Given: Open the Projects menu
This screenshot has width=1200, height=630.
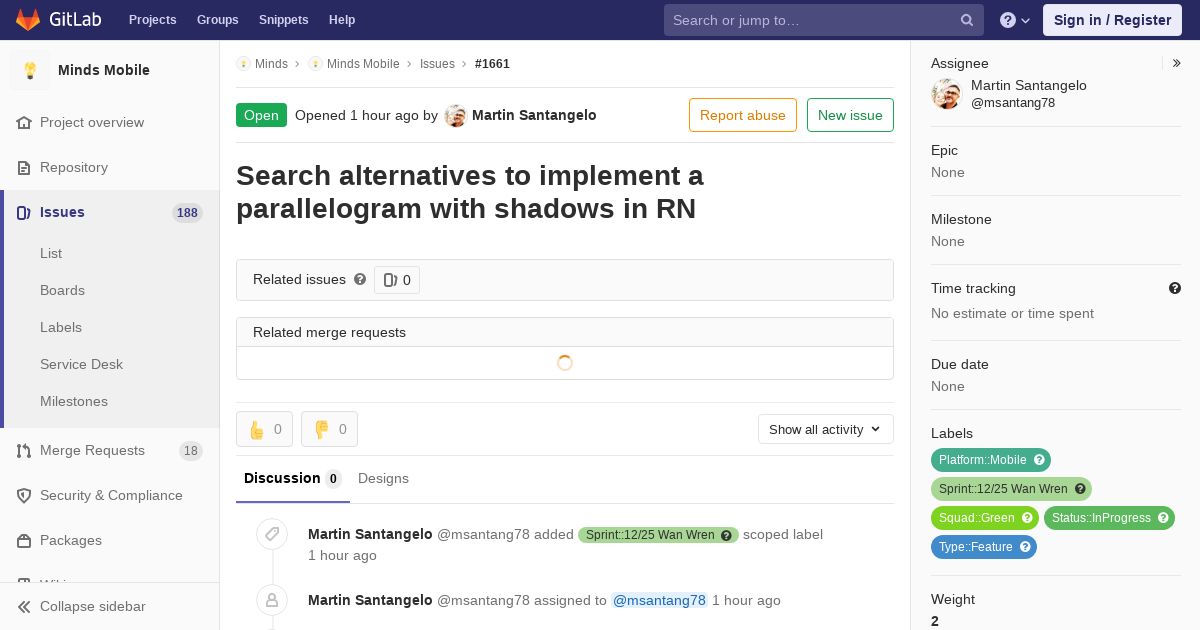Looking at the screenshot, I should click(x=152, y=20).
